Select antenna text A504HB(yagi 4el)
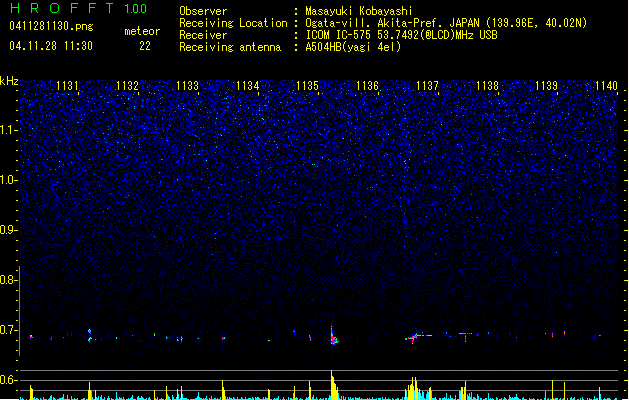 point(353,47)
